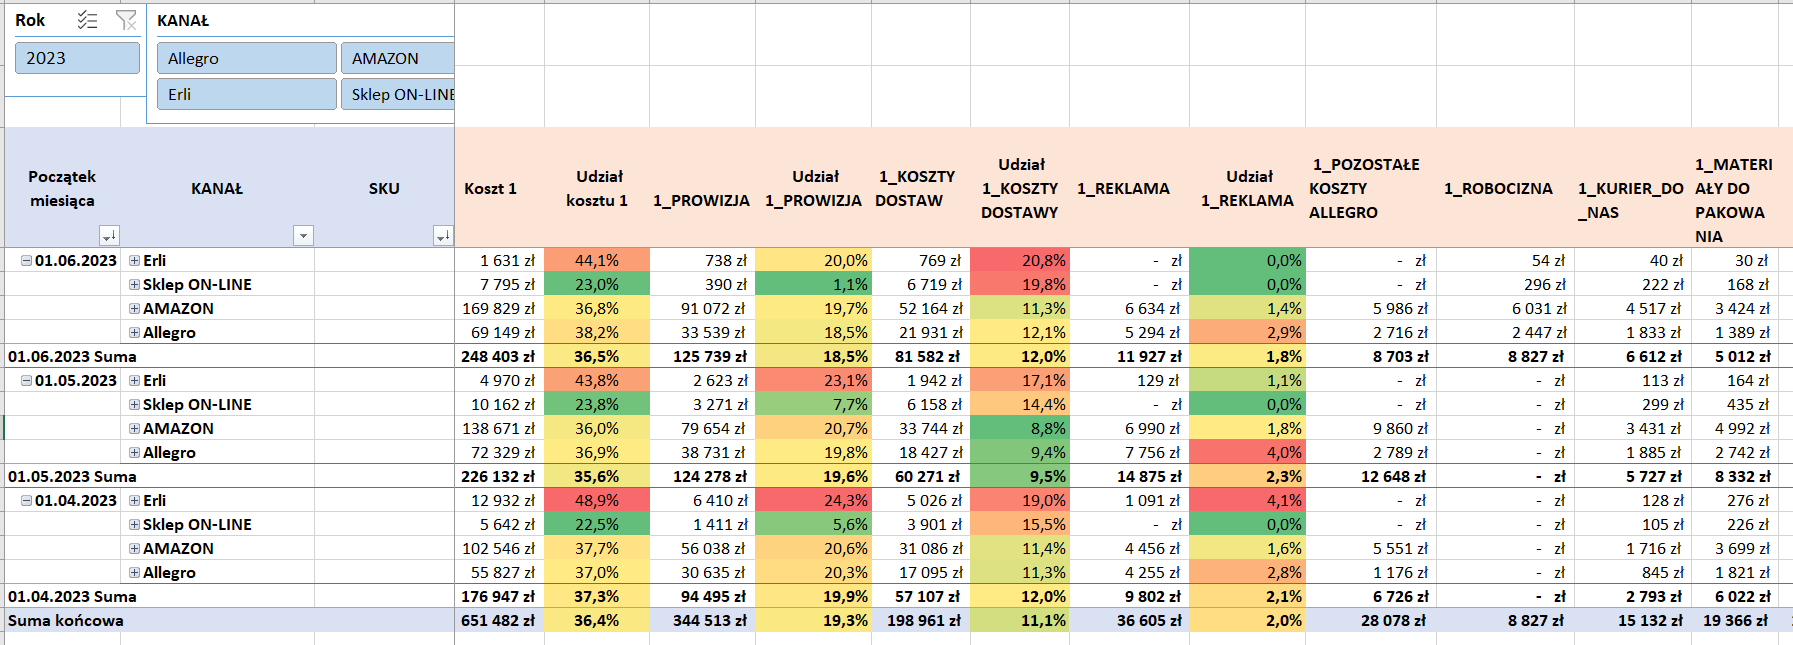Expand AMAZON under 01.06.2023
Viewport: 1793px width, 645px height.
135,309
